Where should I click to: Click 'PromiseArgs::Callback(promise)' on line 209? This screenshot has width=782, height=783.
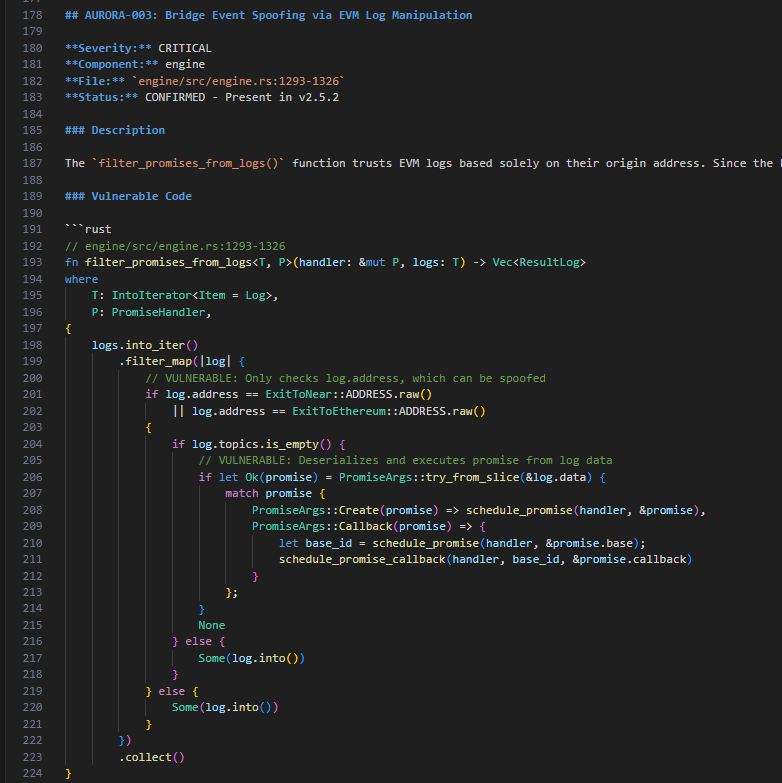[352, 526]
